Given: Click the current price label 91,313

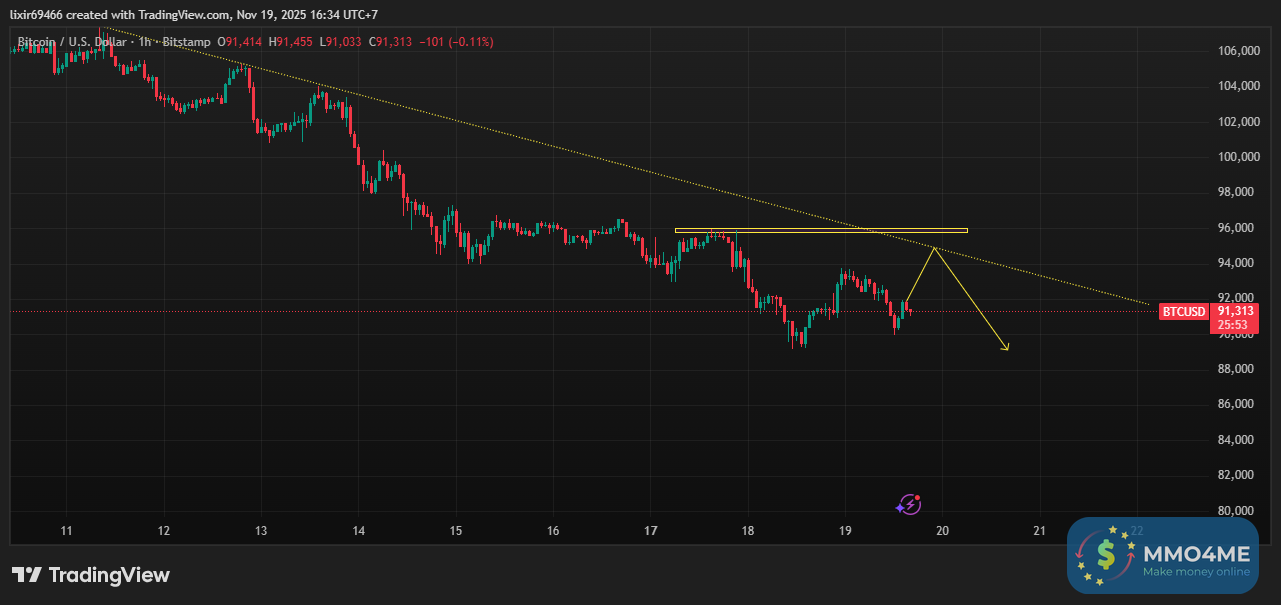Looking at the screenshot, I should [1234, 311].
